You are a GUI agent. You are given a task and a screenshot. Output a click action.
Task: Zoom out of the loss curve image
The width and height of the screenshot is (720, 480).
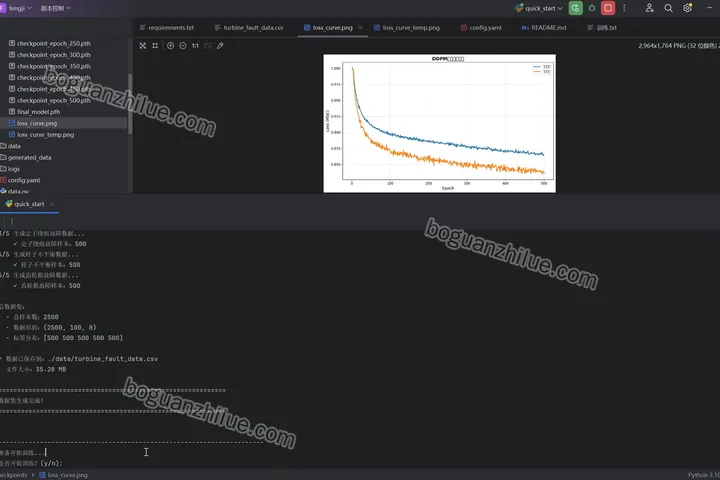(x=183, y=45)
